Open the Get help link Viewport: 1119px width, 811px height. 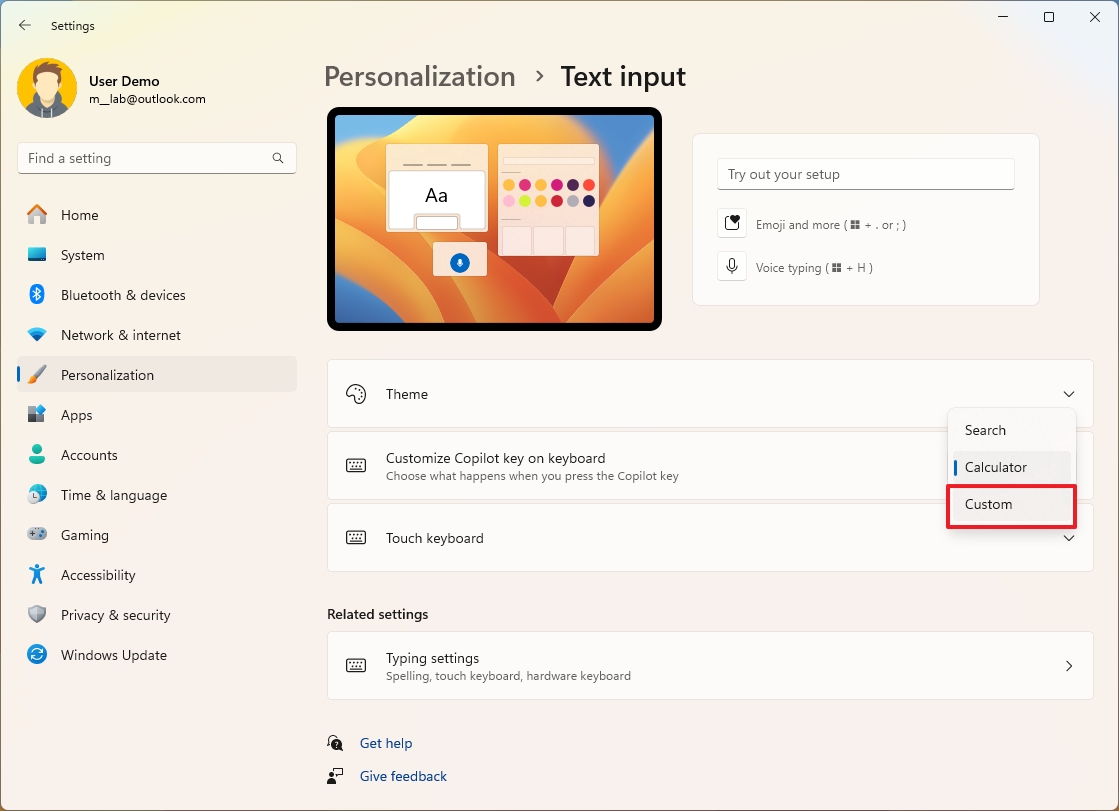(x=386, y=743)
